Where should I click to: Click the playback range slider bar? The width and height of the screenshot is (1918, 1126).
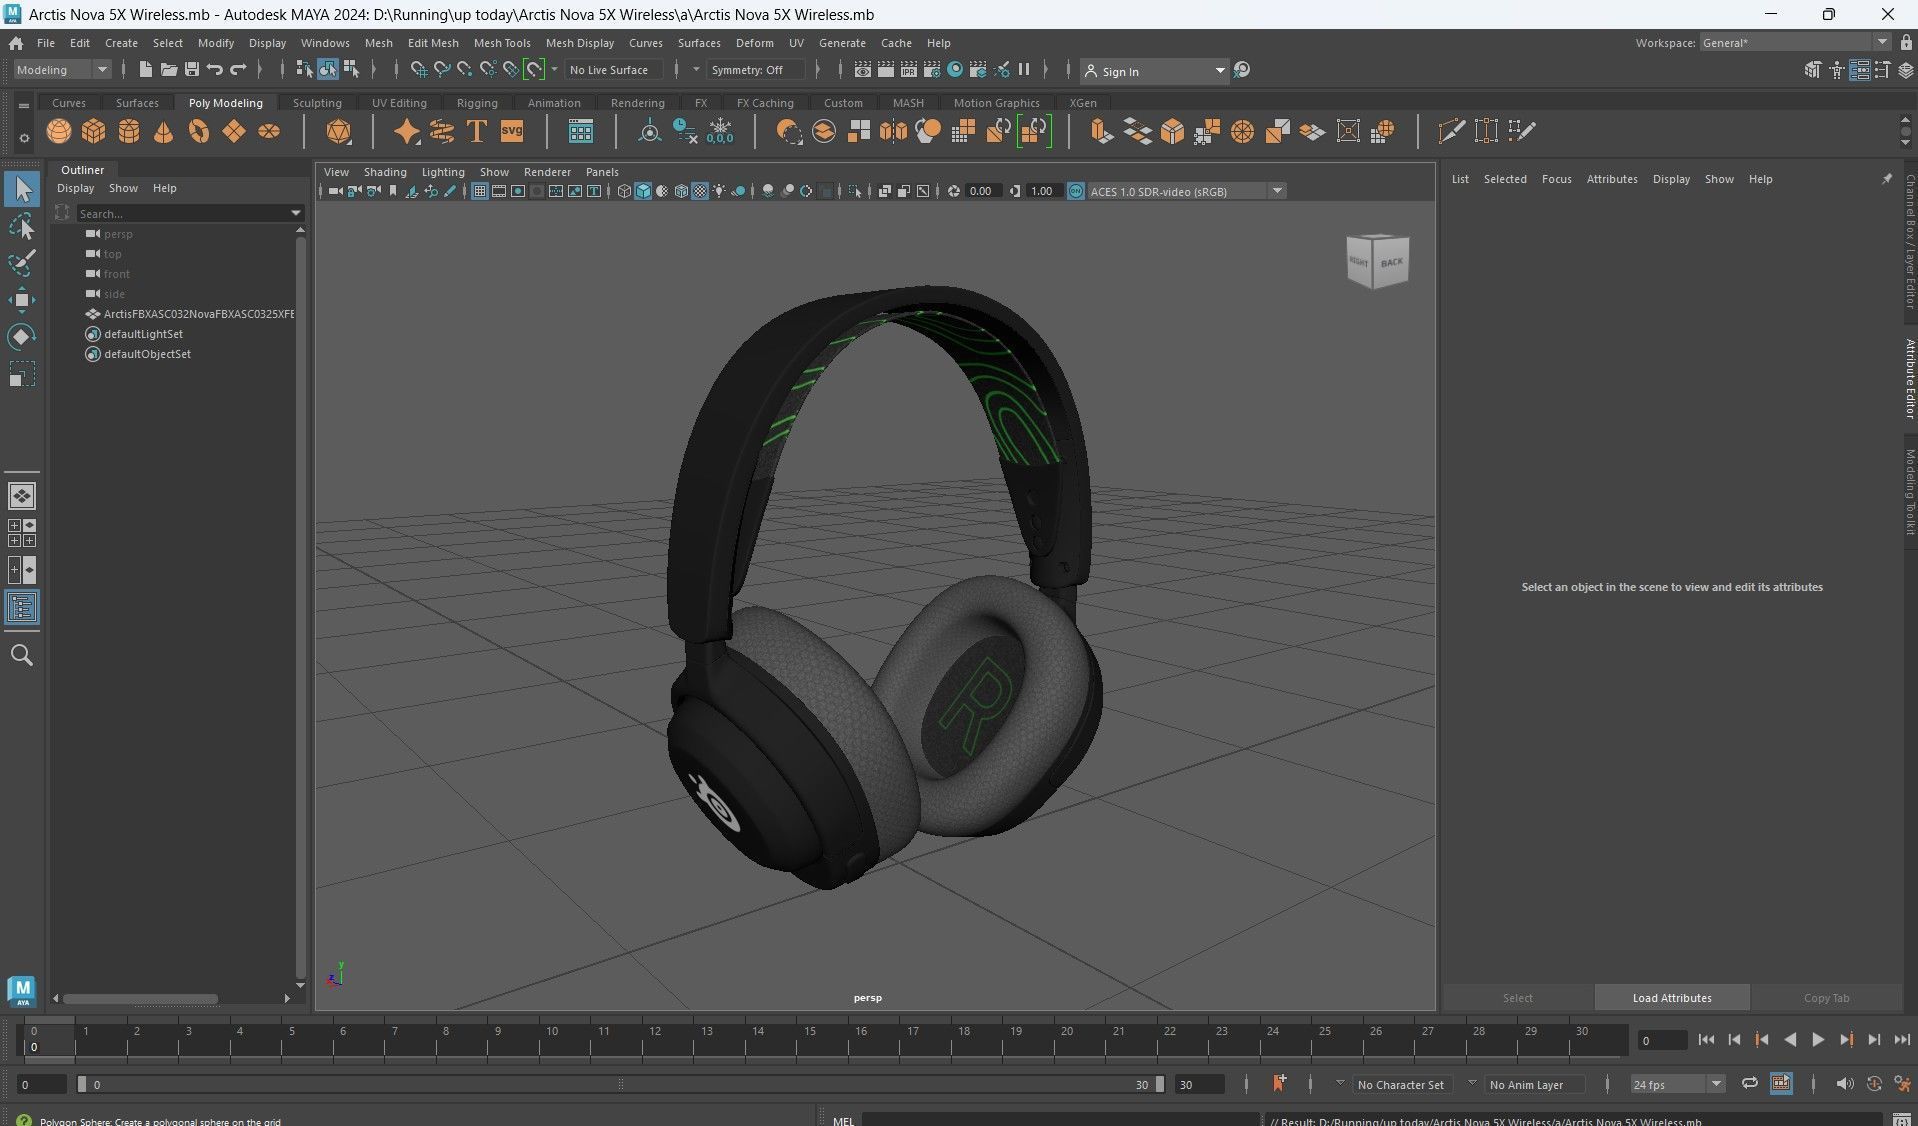pos(620,1084)
